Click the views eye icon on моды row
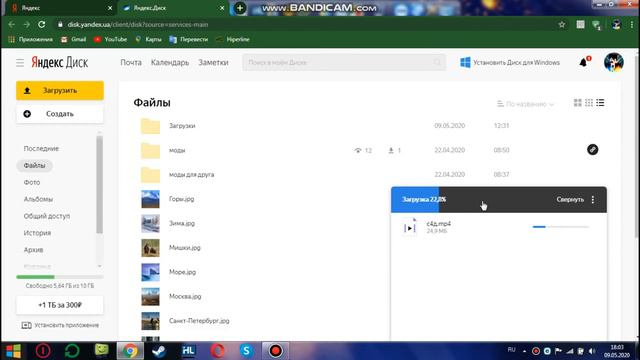Viewport: 640px width, 360px height. tap(358, 151)
